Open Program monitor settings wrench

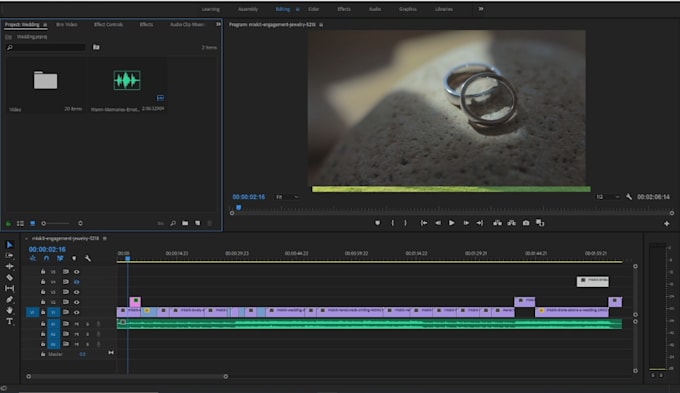tap(629, 197)
